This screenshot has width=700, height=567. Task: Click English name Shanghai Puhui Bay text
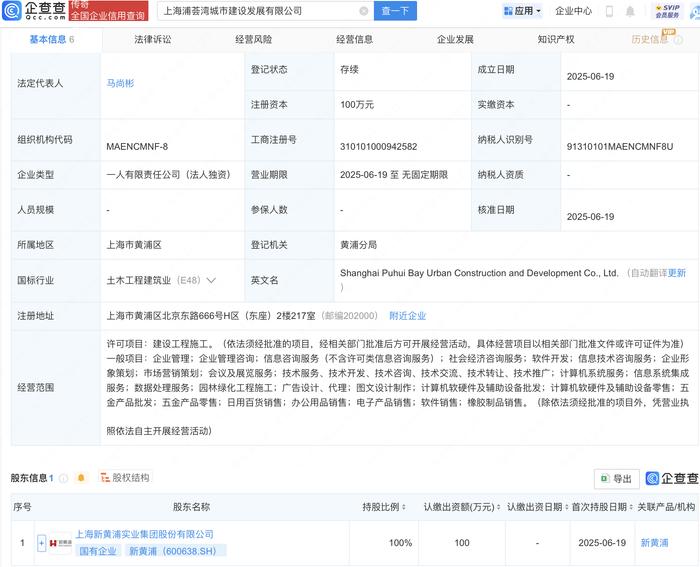pyautogui.click(x=479, y=273)
